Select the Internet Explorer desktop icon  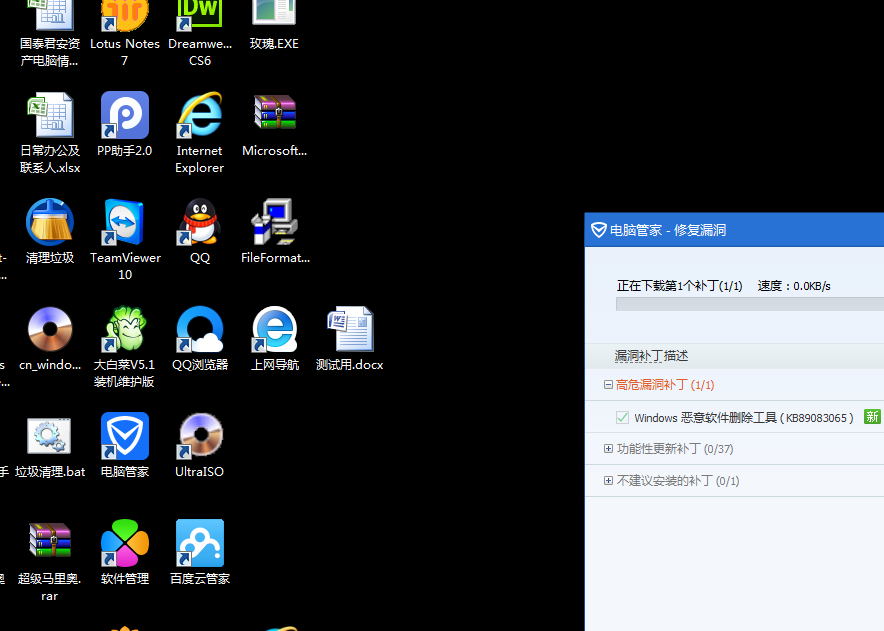click(x=200, y=115)
